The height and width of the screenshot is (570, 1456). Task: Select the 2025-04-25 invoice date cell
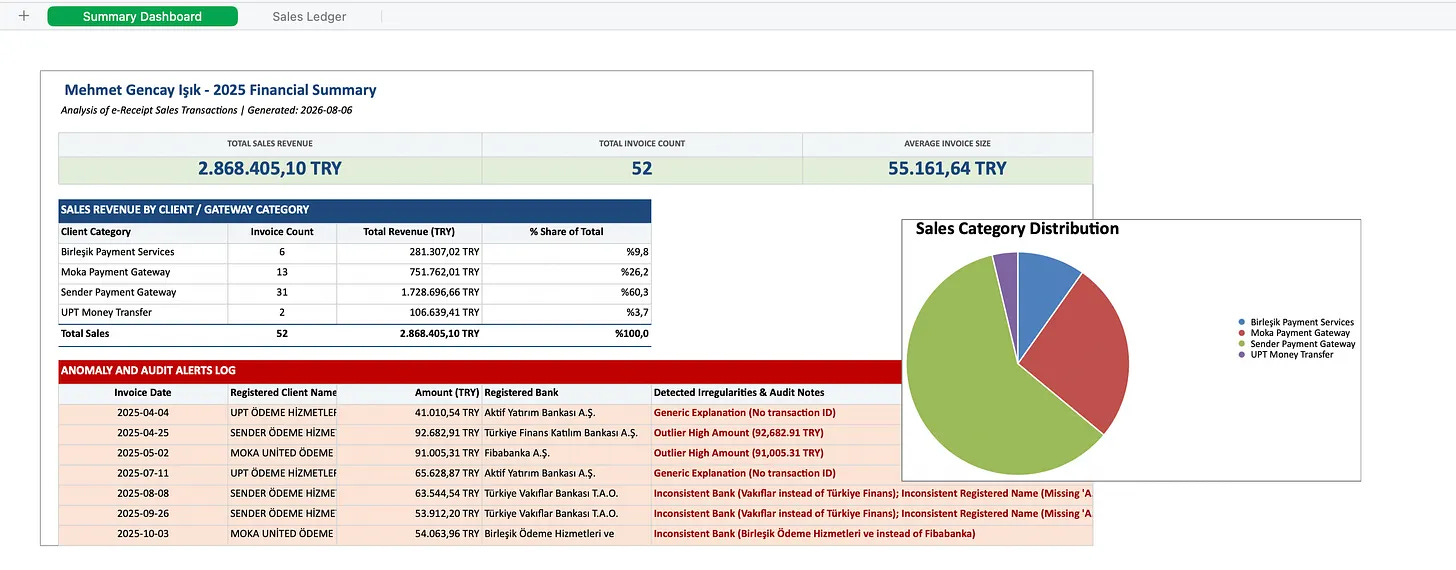[143, 433]
